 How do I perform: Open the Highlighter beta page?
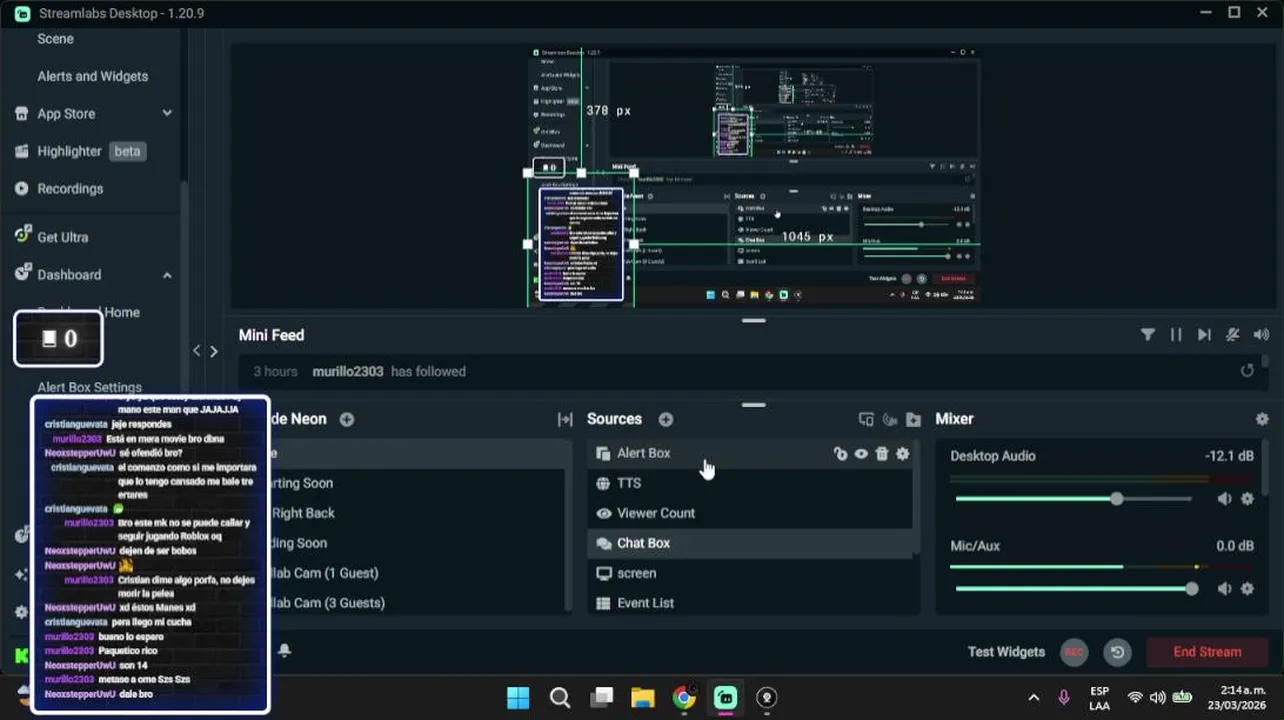coord(92,151)
